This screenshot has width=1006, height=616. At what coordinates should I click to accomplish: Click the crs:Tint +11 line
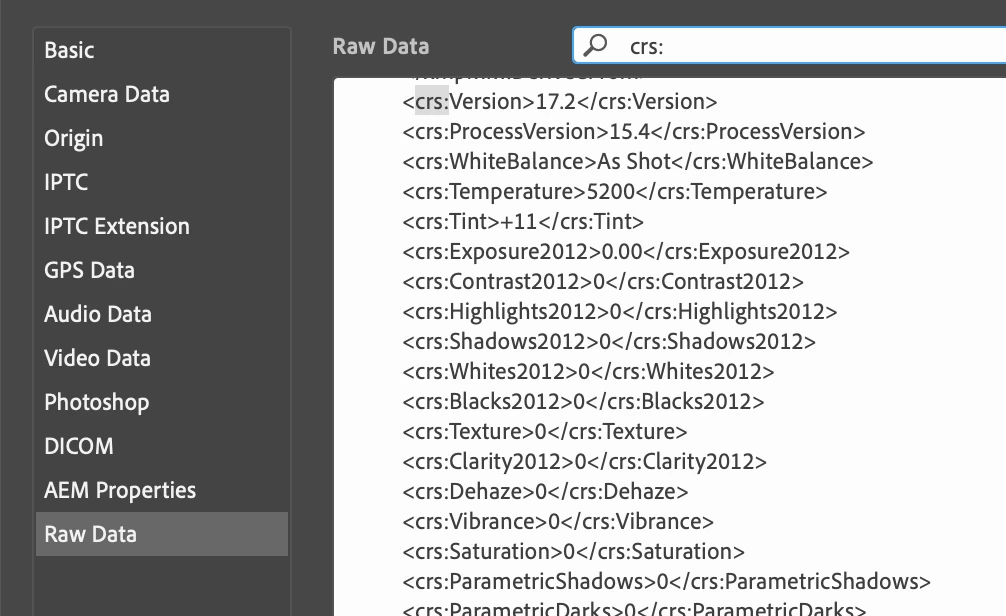click(523, 221)
